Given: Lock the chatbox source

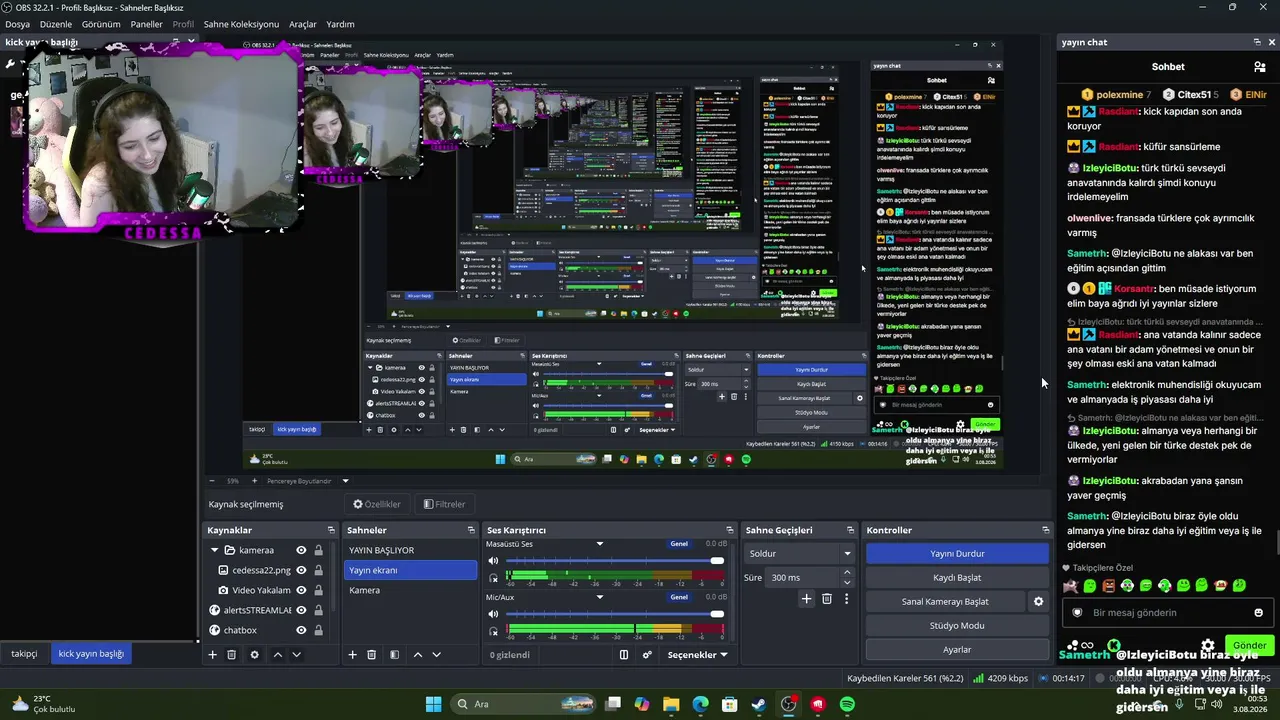Looking at the screenshot, I should (x=319, y=630).
